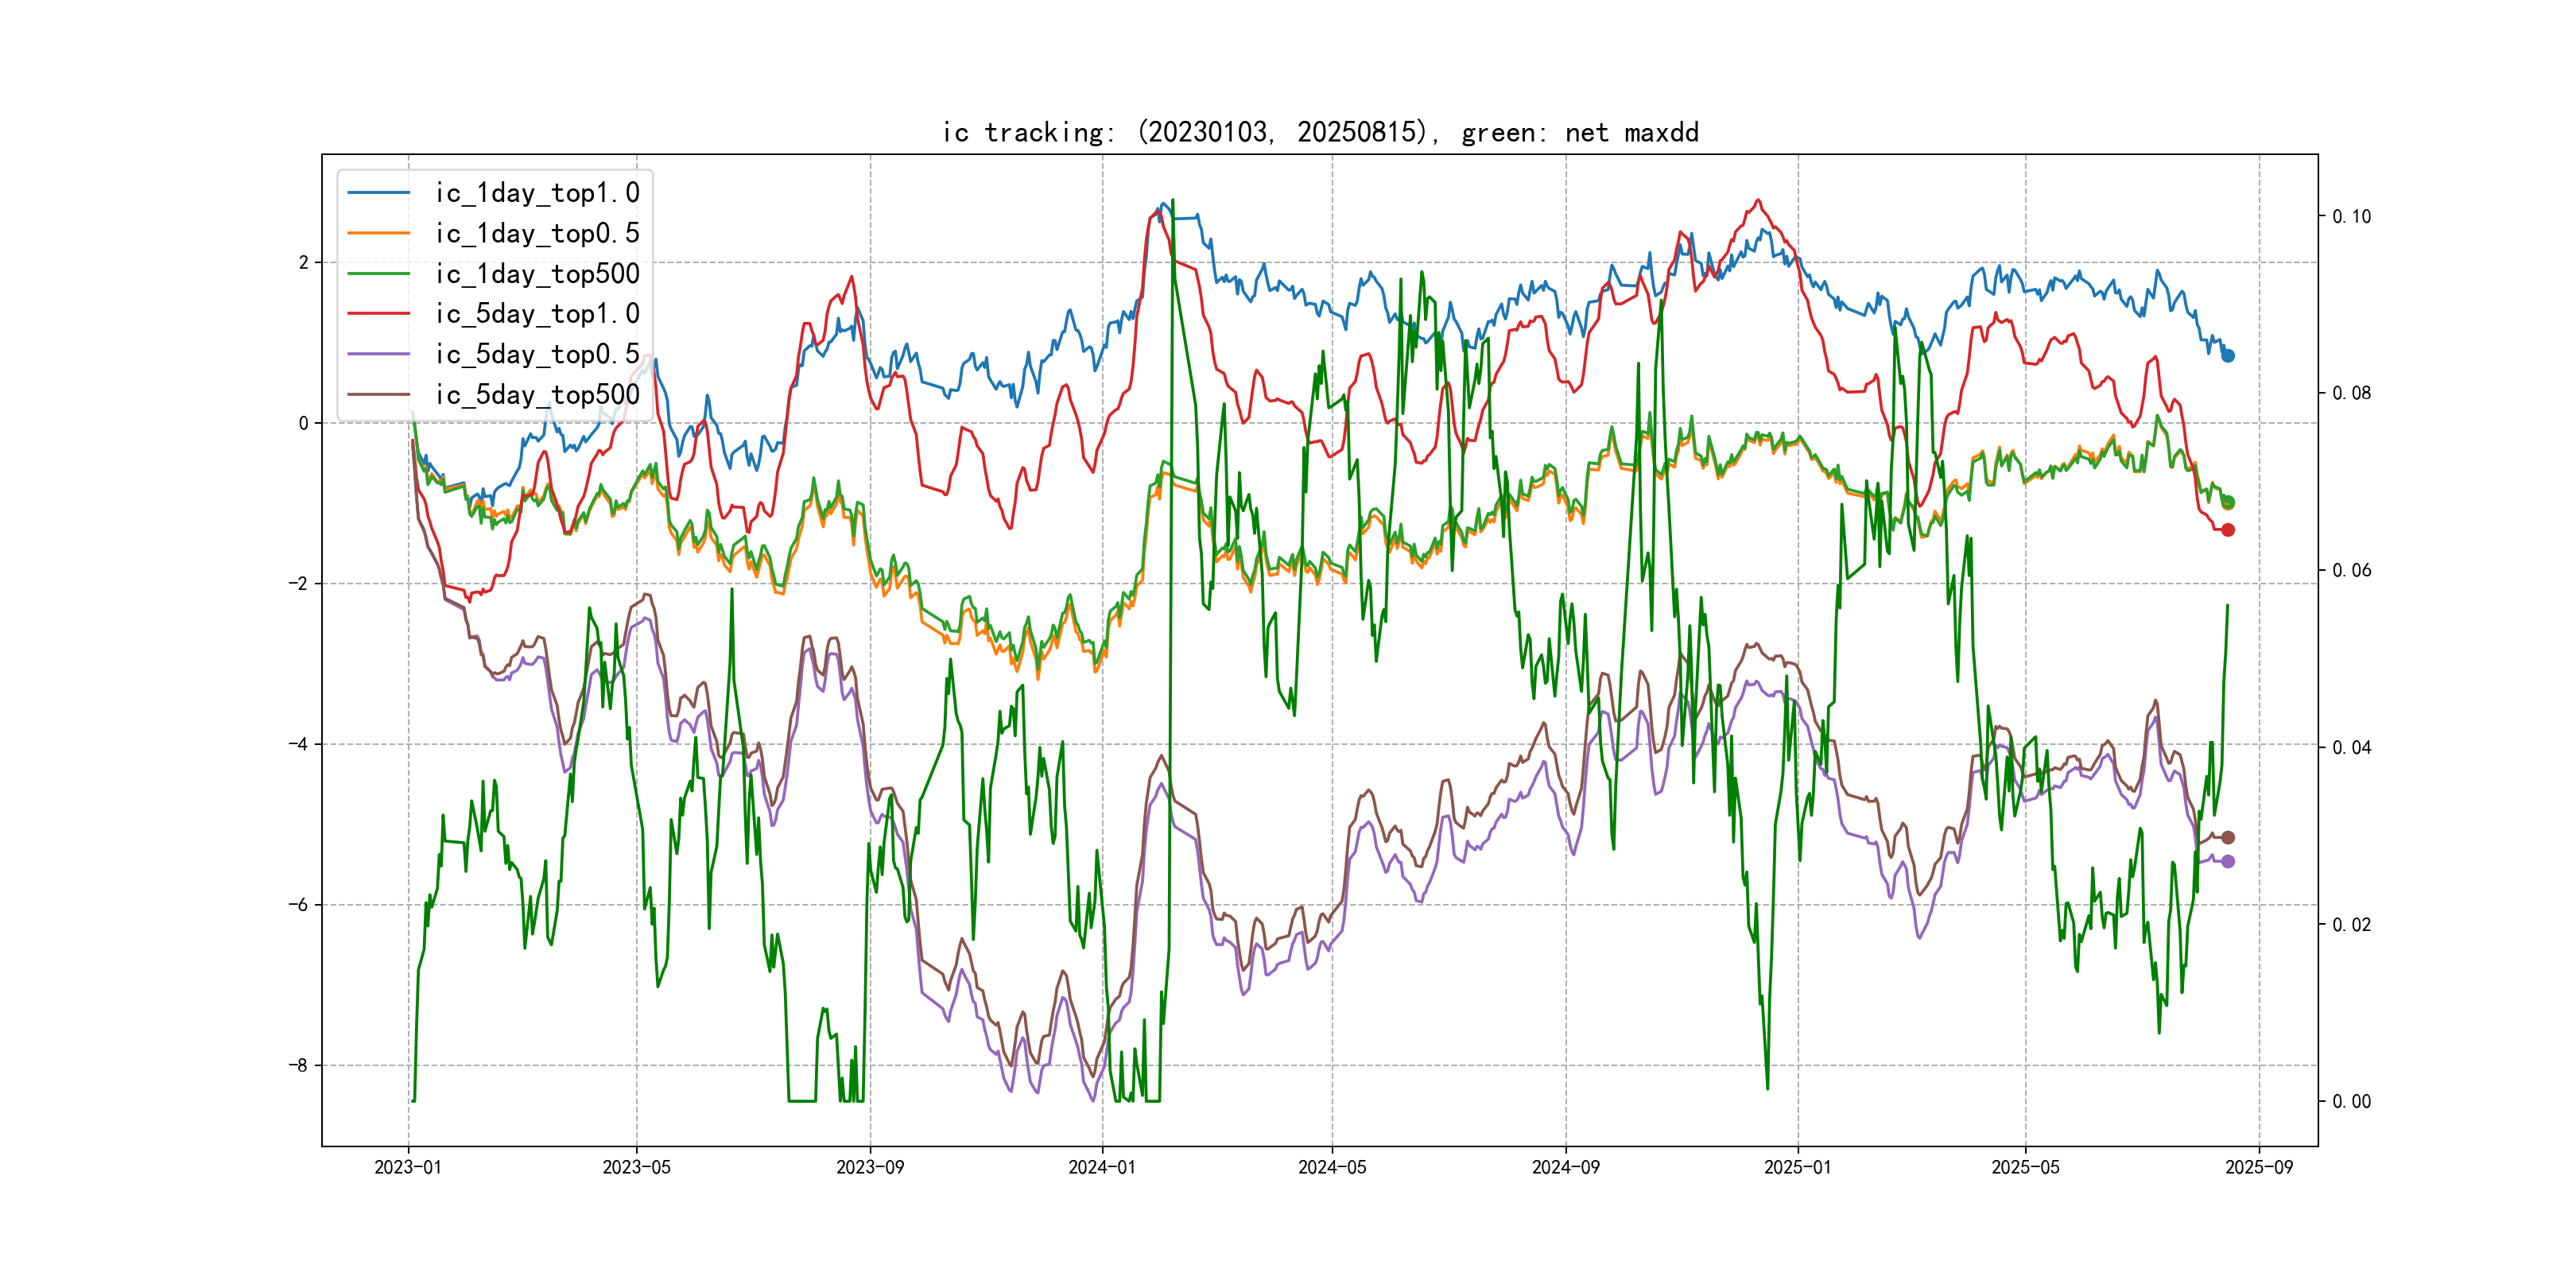Click the 0.10 right axis tick label
Viewport: 2576px width, 1288px height.
(2350, 217)
